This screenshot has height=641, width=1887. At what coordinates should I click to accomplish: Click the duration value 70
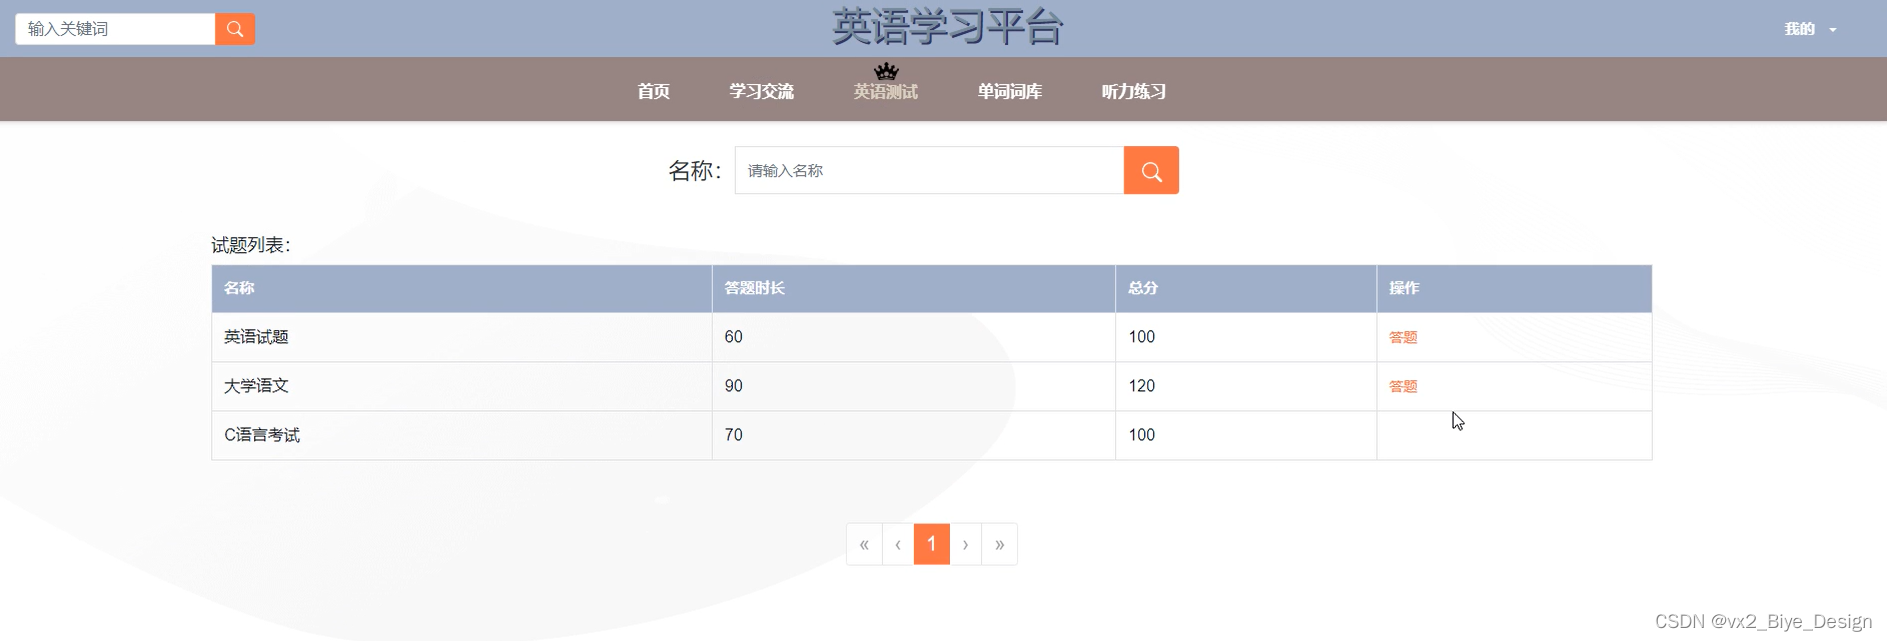coord(734,435)
